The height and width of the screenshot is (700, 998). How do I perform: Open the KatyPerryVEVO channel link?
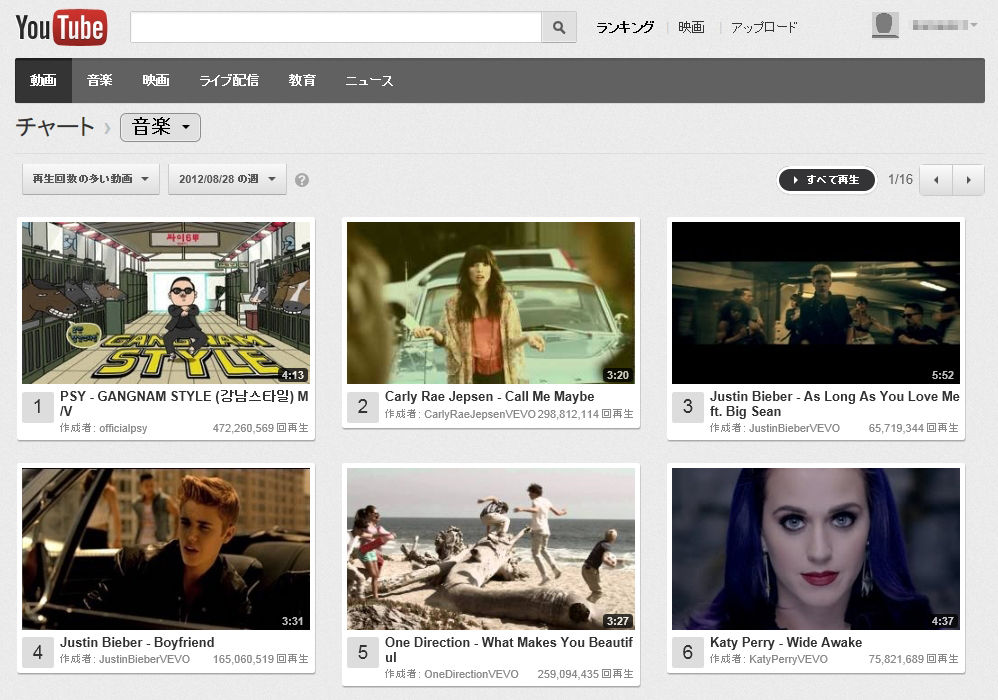pyautogui.click(x=789, y=659)
